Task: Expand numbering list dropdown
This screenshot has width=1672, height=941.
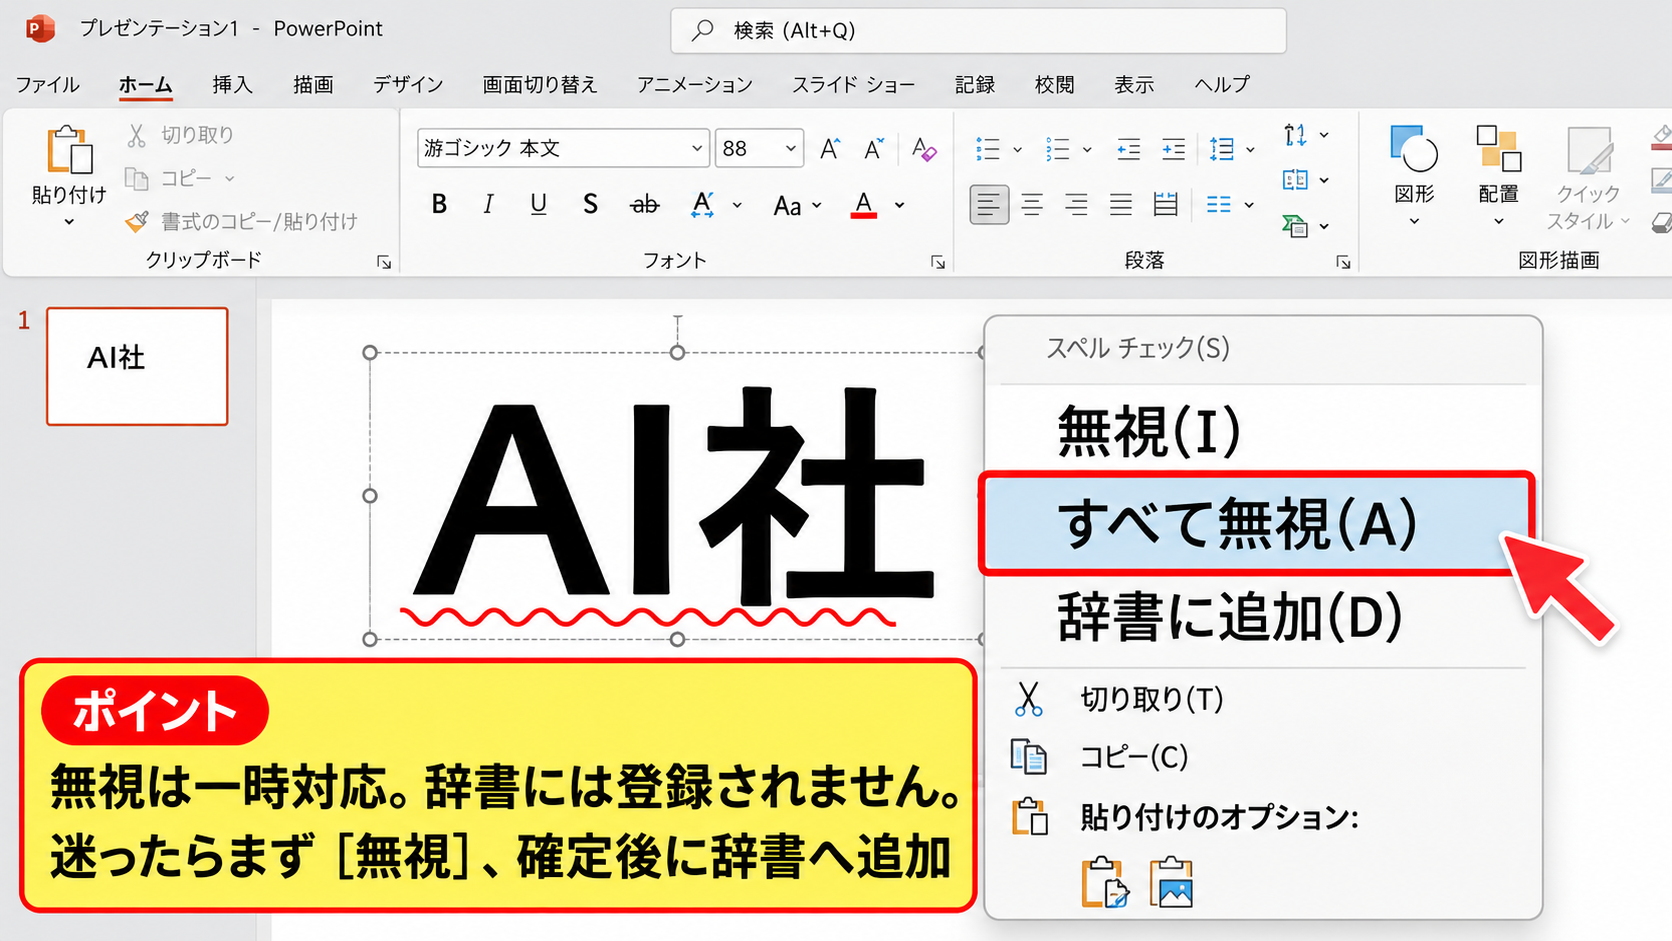Action: 1087,150
